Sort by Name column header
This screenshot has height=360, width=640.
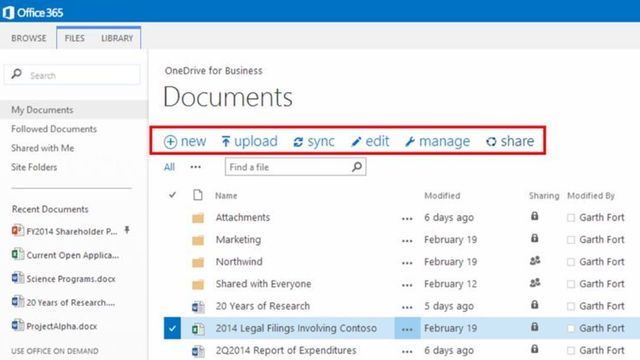click(226, 196)
